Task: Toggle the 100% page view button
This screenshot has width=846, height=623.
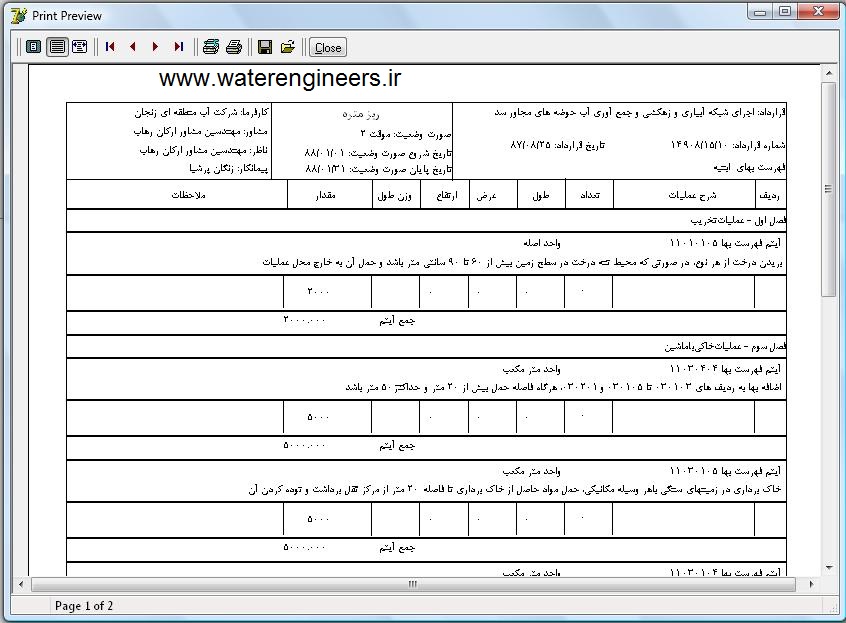Action: 57,47
